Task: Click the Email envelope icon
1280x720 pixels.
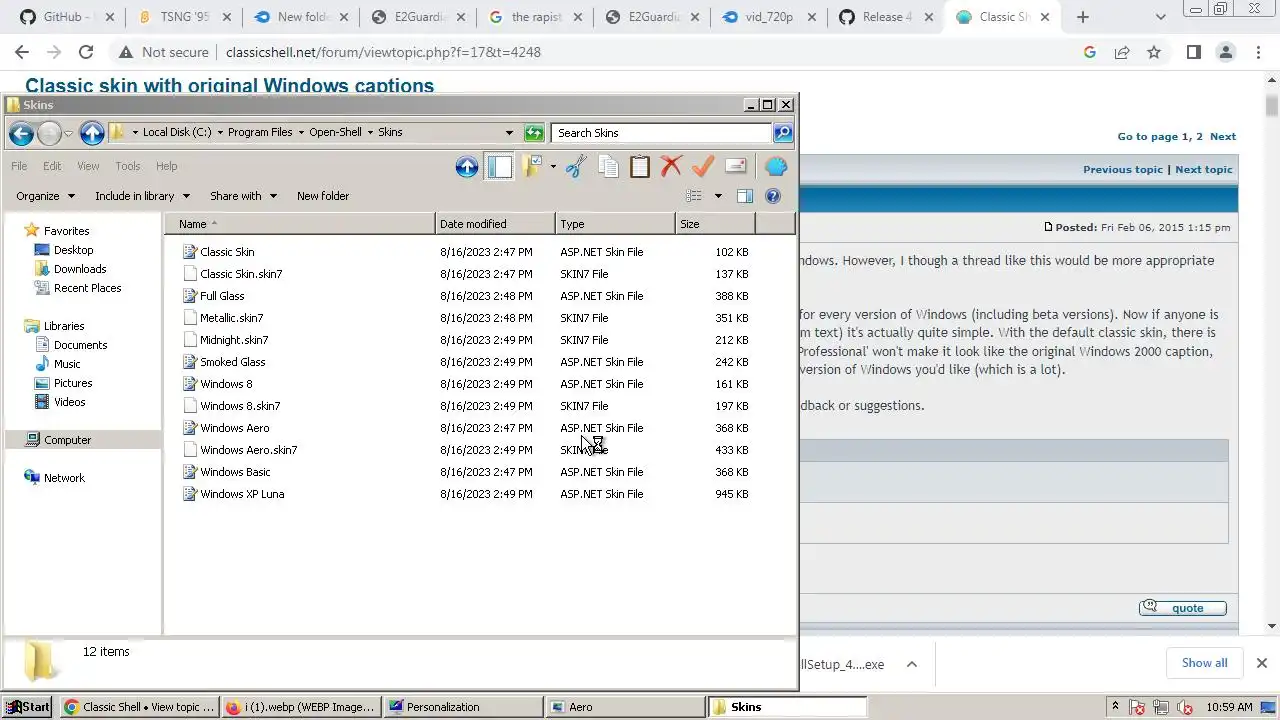Action: click(736, 167)
